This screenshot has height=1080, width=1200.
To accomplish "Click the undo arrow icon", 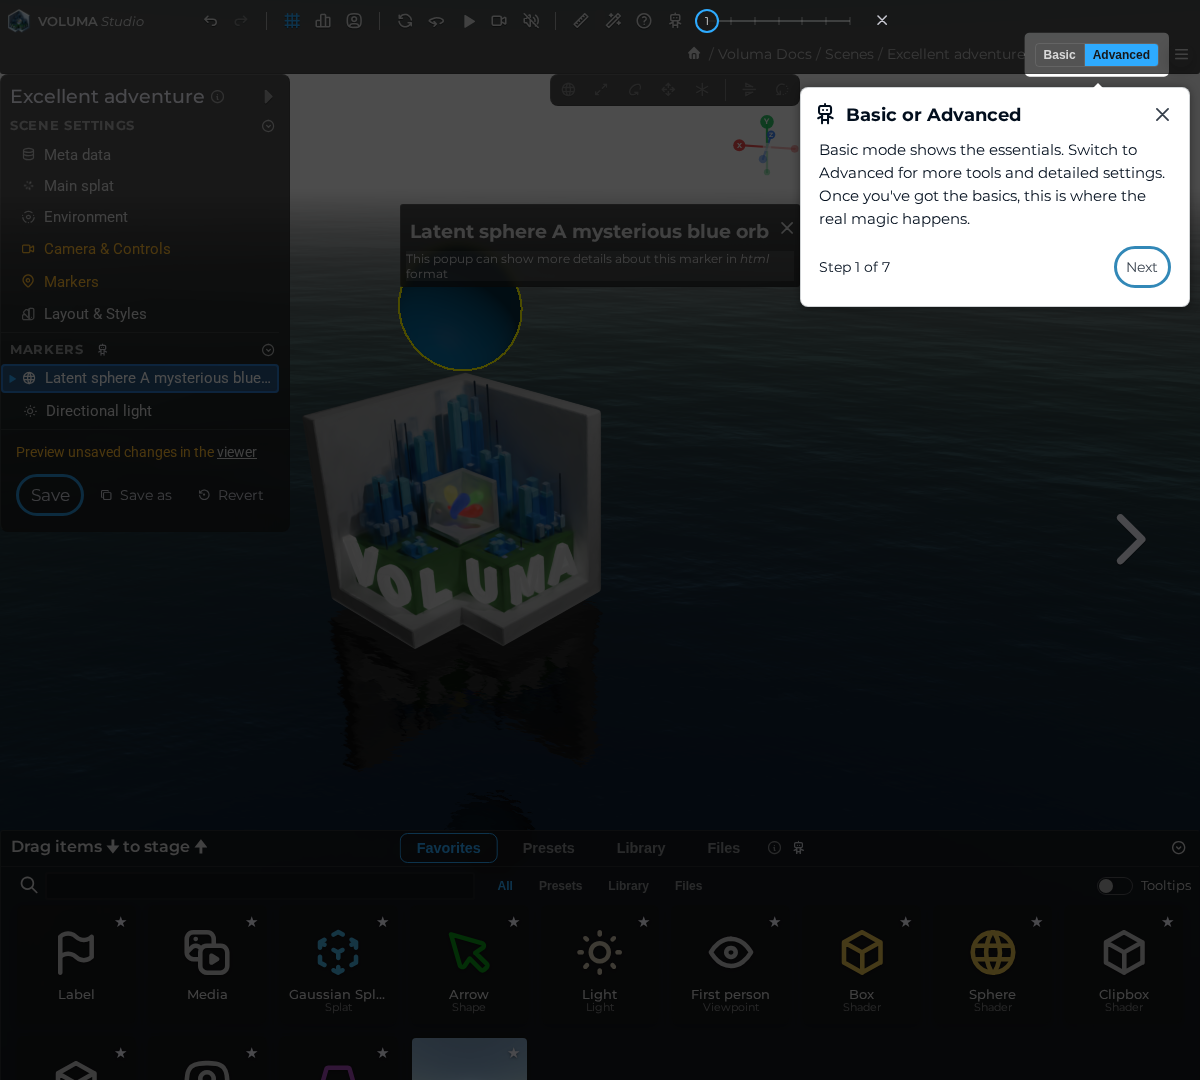I will pyautogui.click(x=210, y=21).
